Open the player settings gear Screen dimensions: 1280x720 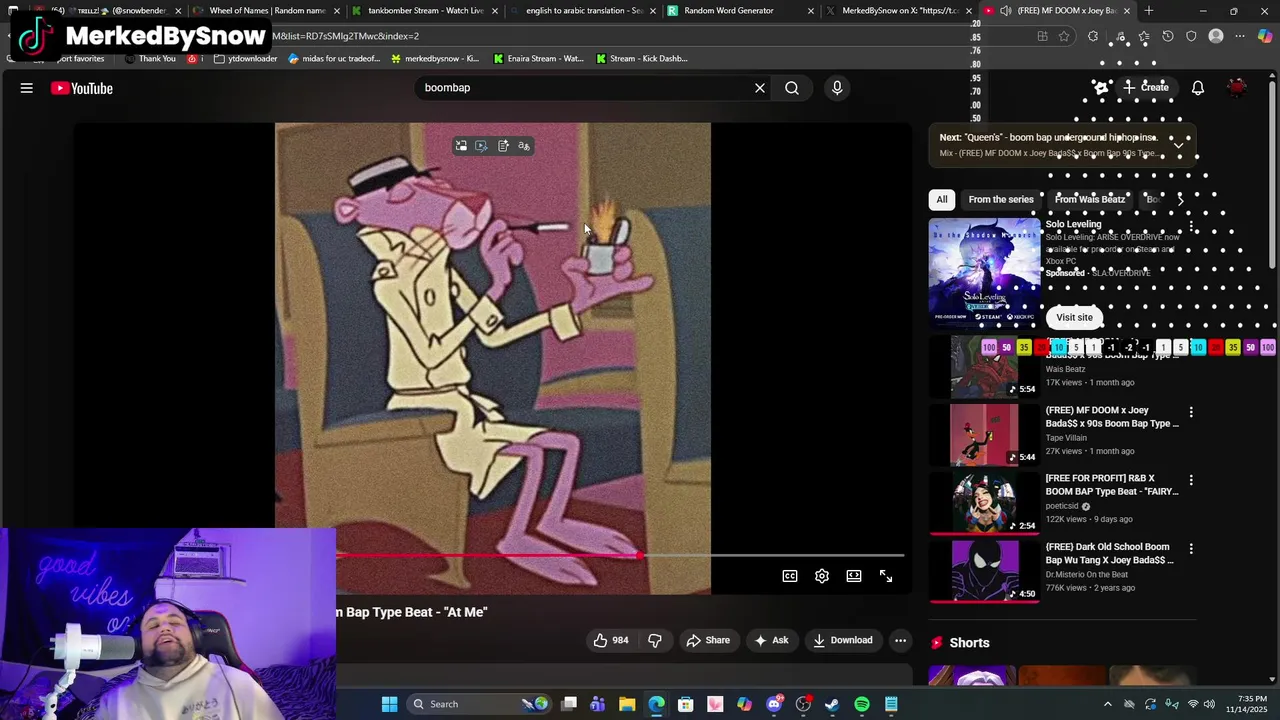tap(822, 576)
